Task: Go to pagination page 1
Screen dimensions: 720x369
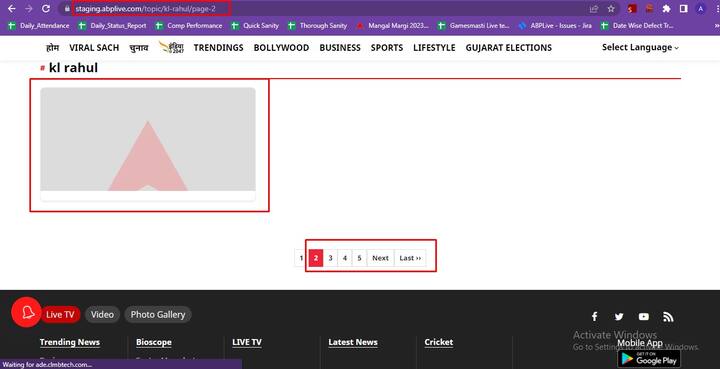Action: coord(301,258)
